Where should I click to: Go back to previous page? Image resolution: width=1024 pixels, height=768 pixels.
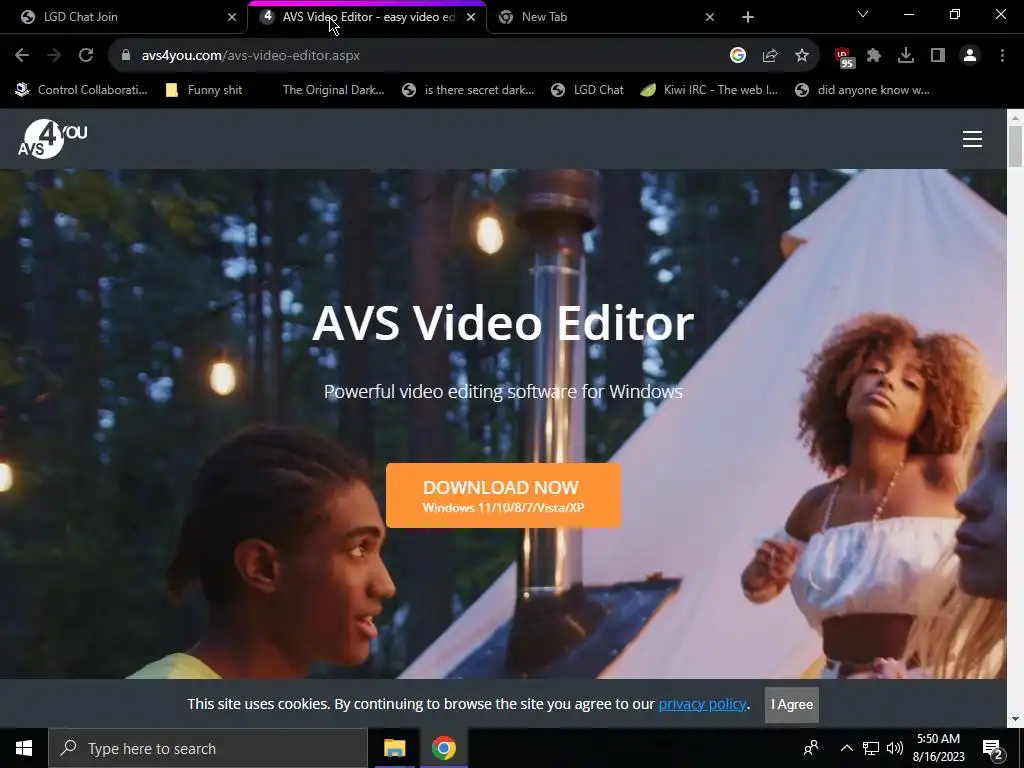[22, 56]
